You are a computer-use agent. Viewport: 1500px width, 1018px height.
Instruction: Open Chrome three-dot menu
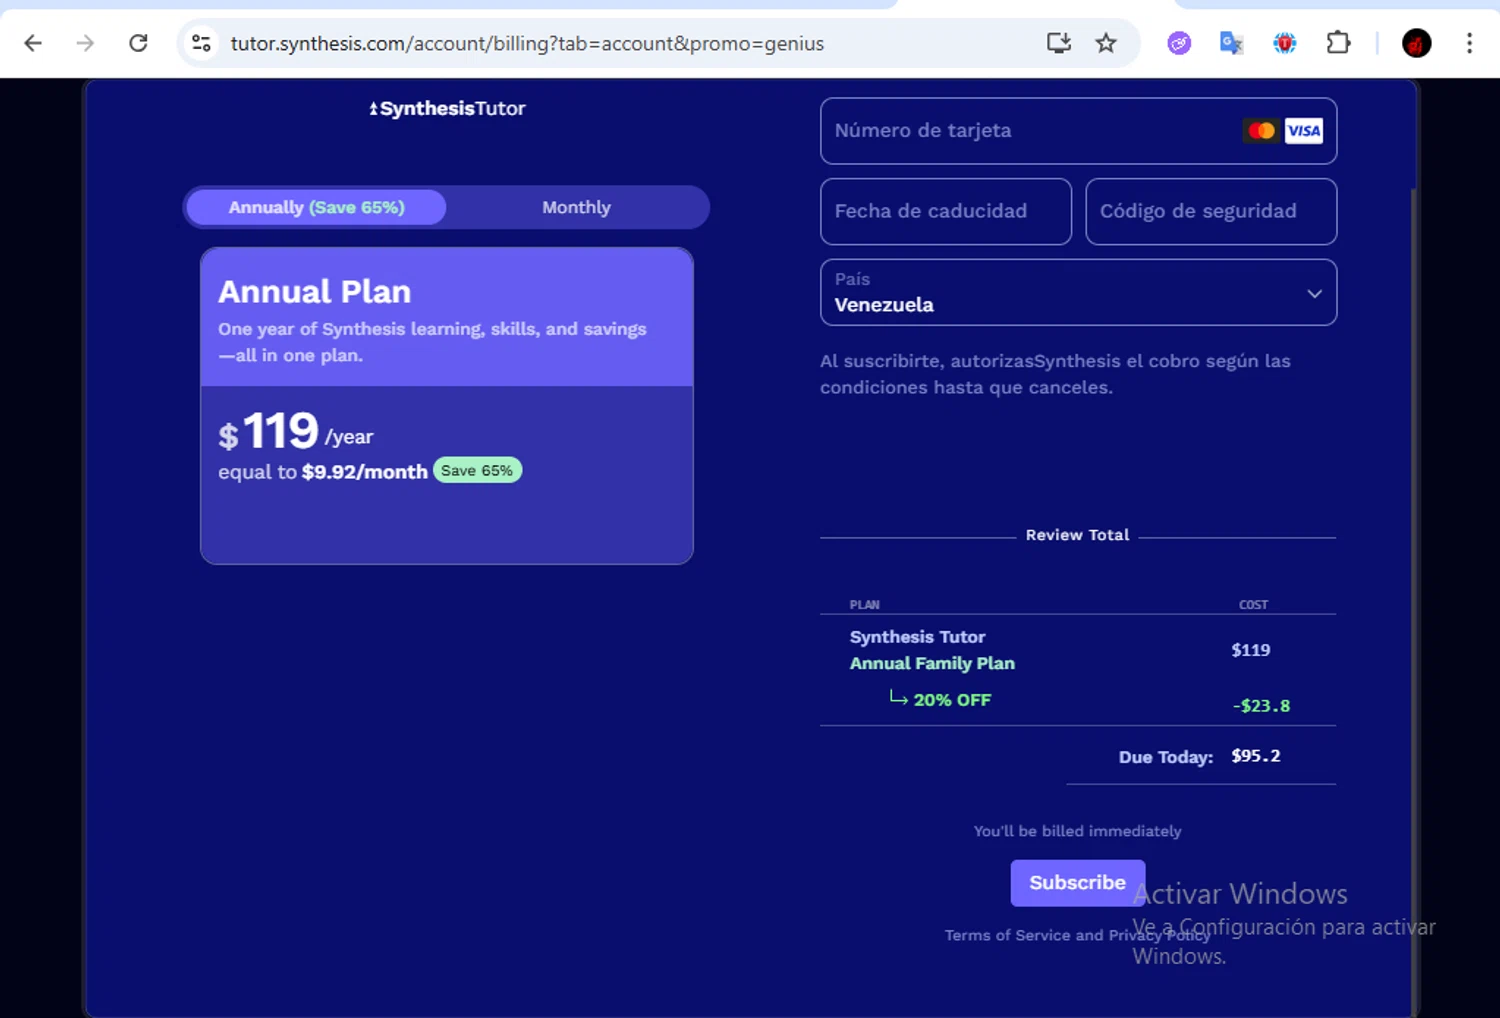click(1469, 43)
